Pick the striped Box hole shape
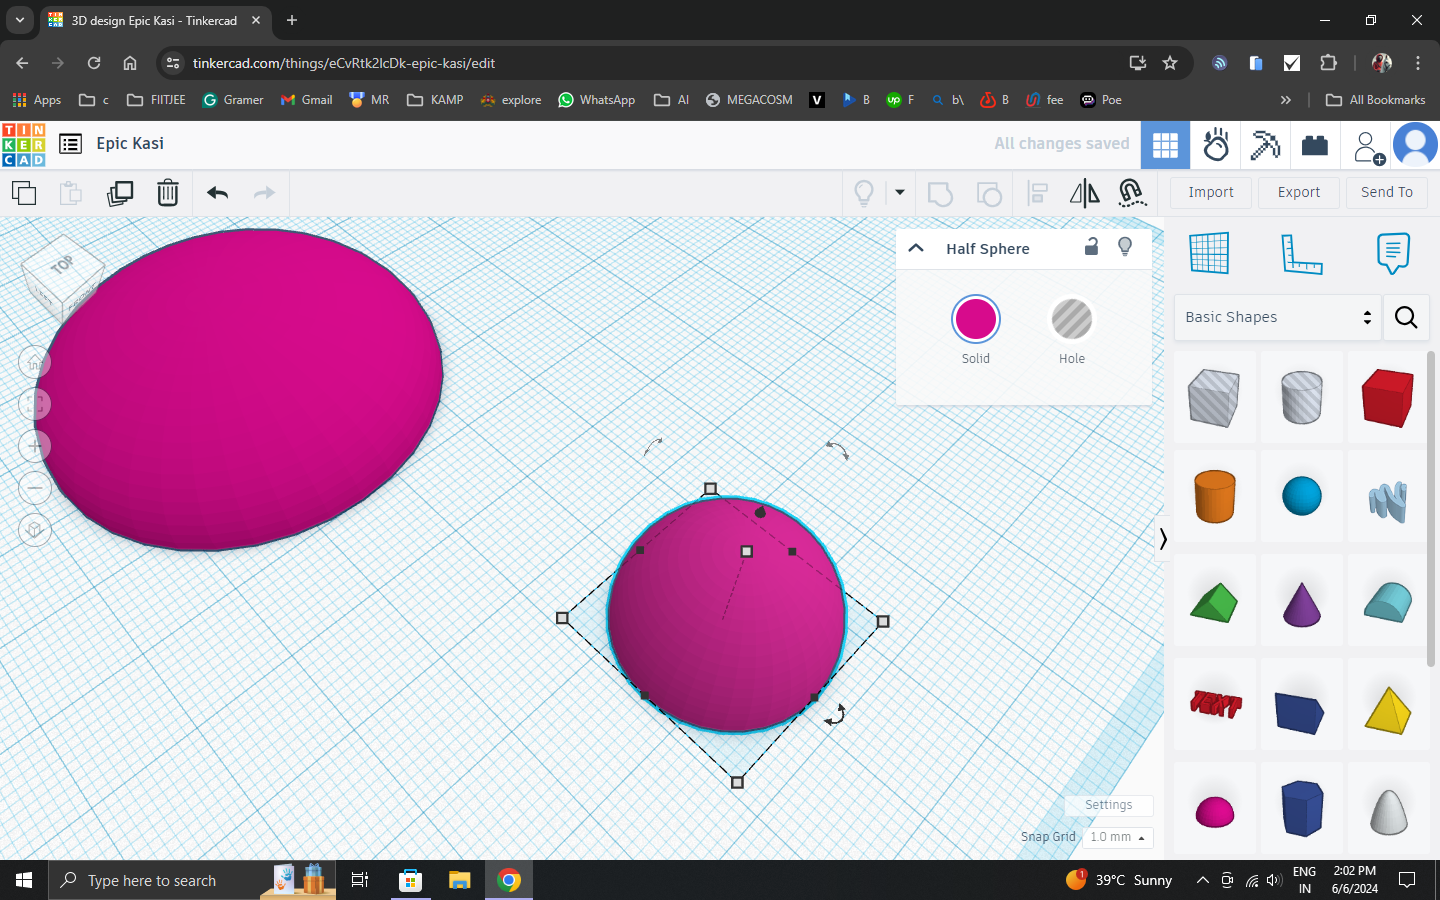 coord(1214,397)
